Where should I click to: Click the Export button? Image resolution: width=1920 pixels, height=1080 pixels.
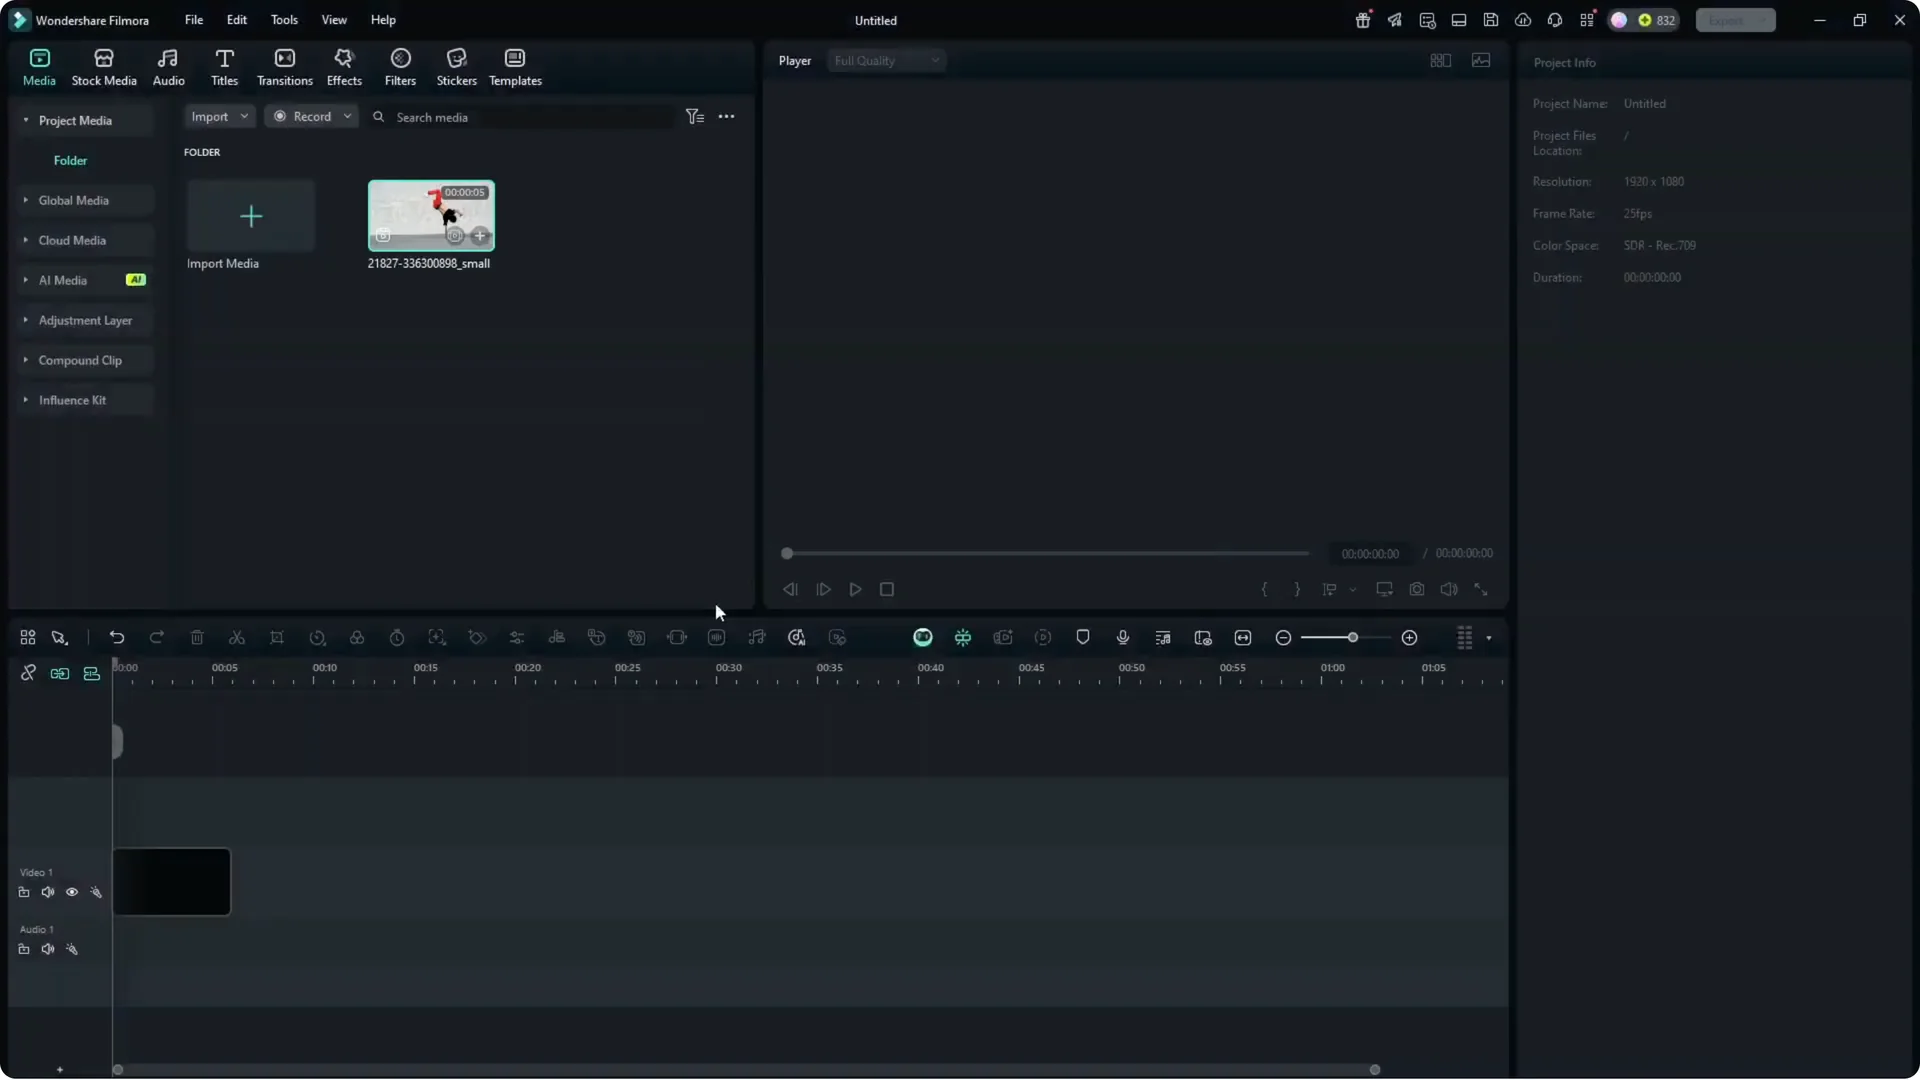pyautogui.click(x=1734, y=20)
